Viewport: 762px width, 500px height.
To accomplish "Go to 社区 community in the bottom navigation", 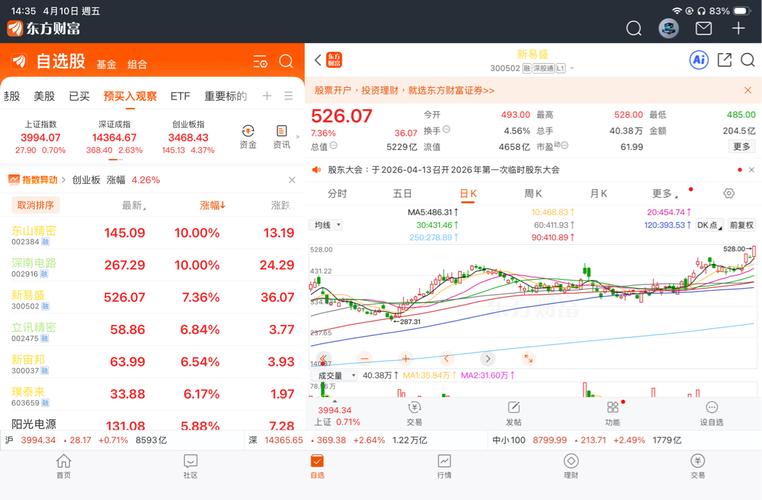I will tap(190, 466).
